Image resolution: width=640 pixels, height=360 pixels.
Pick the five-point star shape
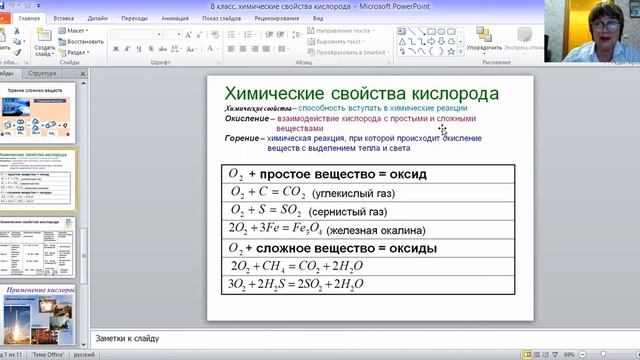(x=451, y=52)
